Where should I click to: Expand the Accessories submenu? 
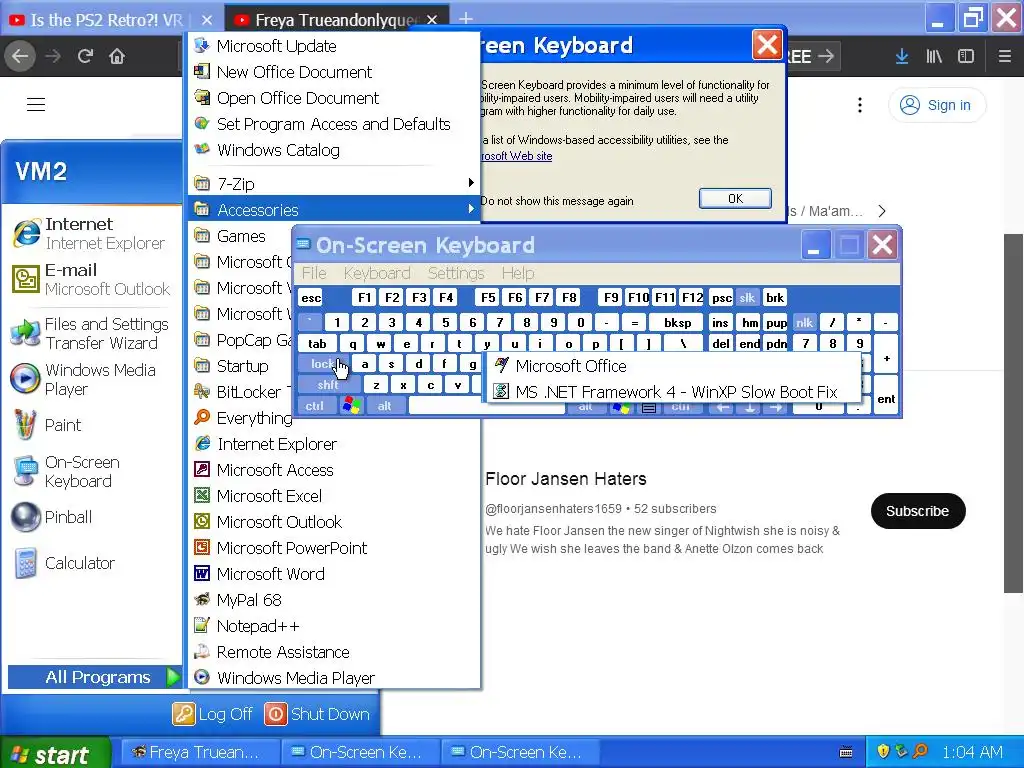point(334,210)
